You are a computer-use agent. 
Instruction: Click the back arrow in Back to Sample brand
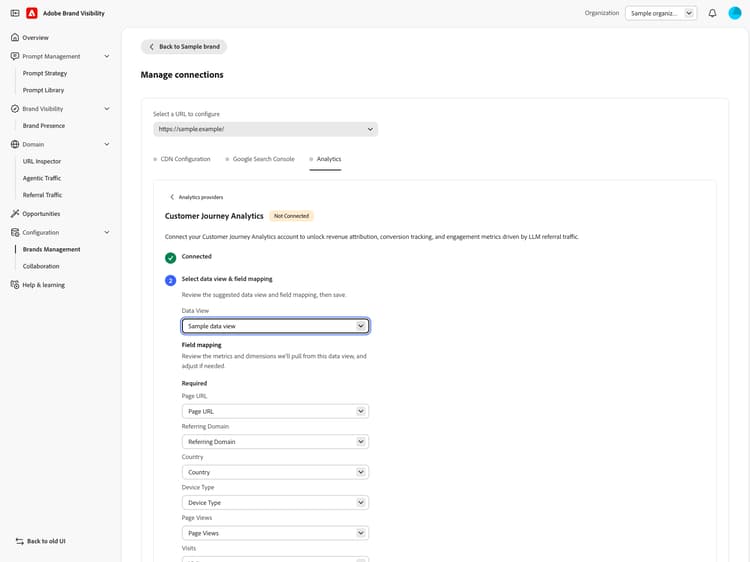(152, 46)
